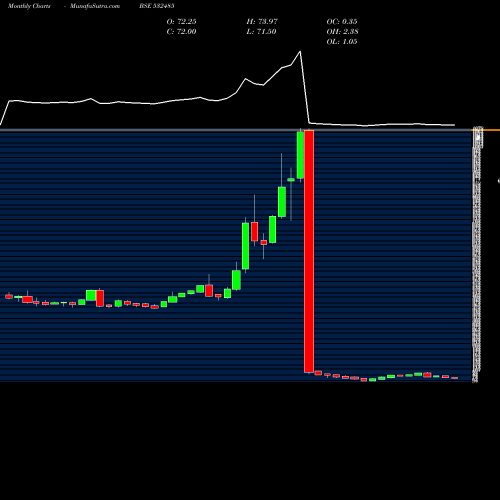The image size is (500, 500).
Task: Click the 'Monthly Charts' title text
Action: point(29,6)
